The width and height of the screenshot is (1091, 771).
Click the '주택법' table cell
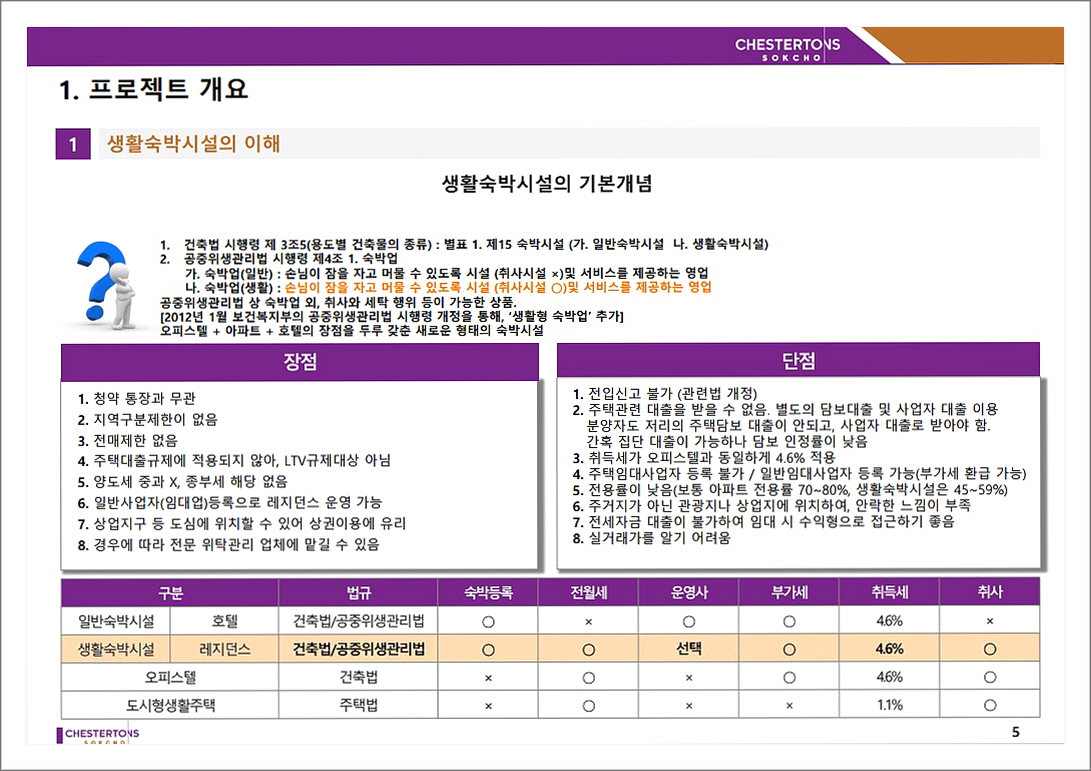pos(358,705)
